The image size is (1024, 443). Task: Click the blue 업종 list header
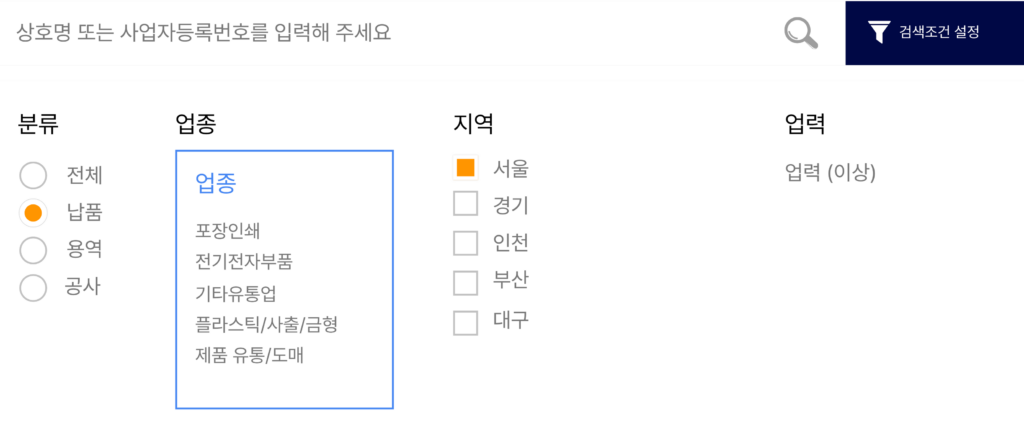coord(215,182)
